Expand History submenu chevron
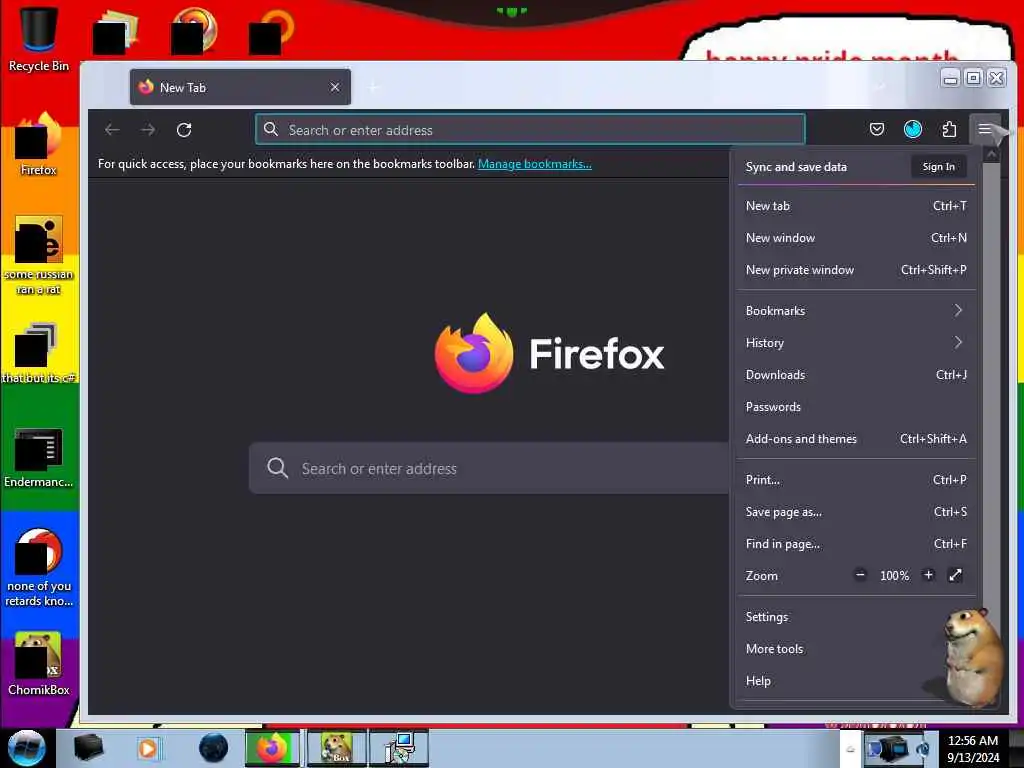 tap(958, 342)
